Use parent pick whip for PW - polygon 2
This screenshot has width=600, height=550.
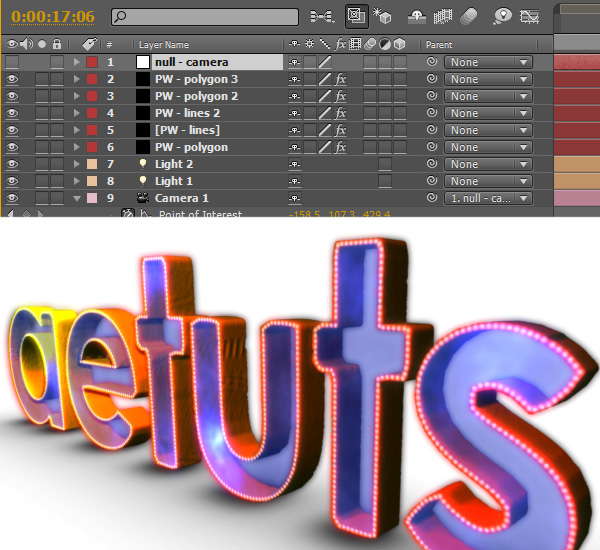[x=432, y=96]
